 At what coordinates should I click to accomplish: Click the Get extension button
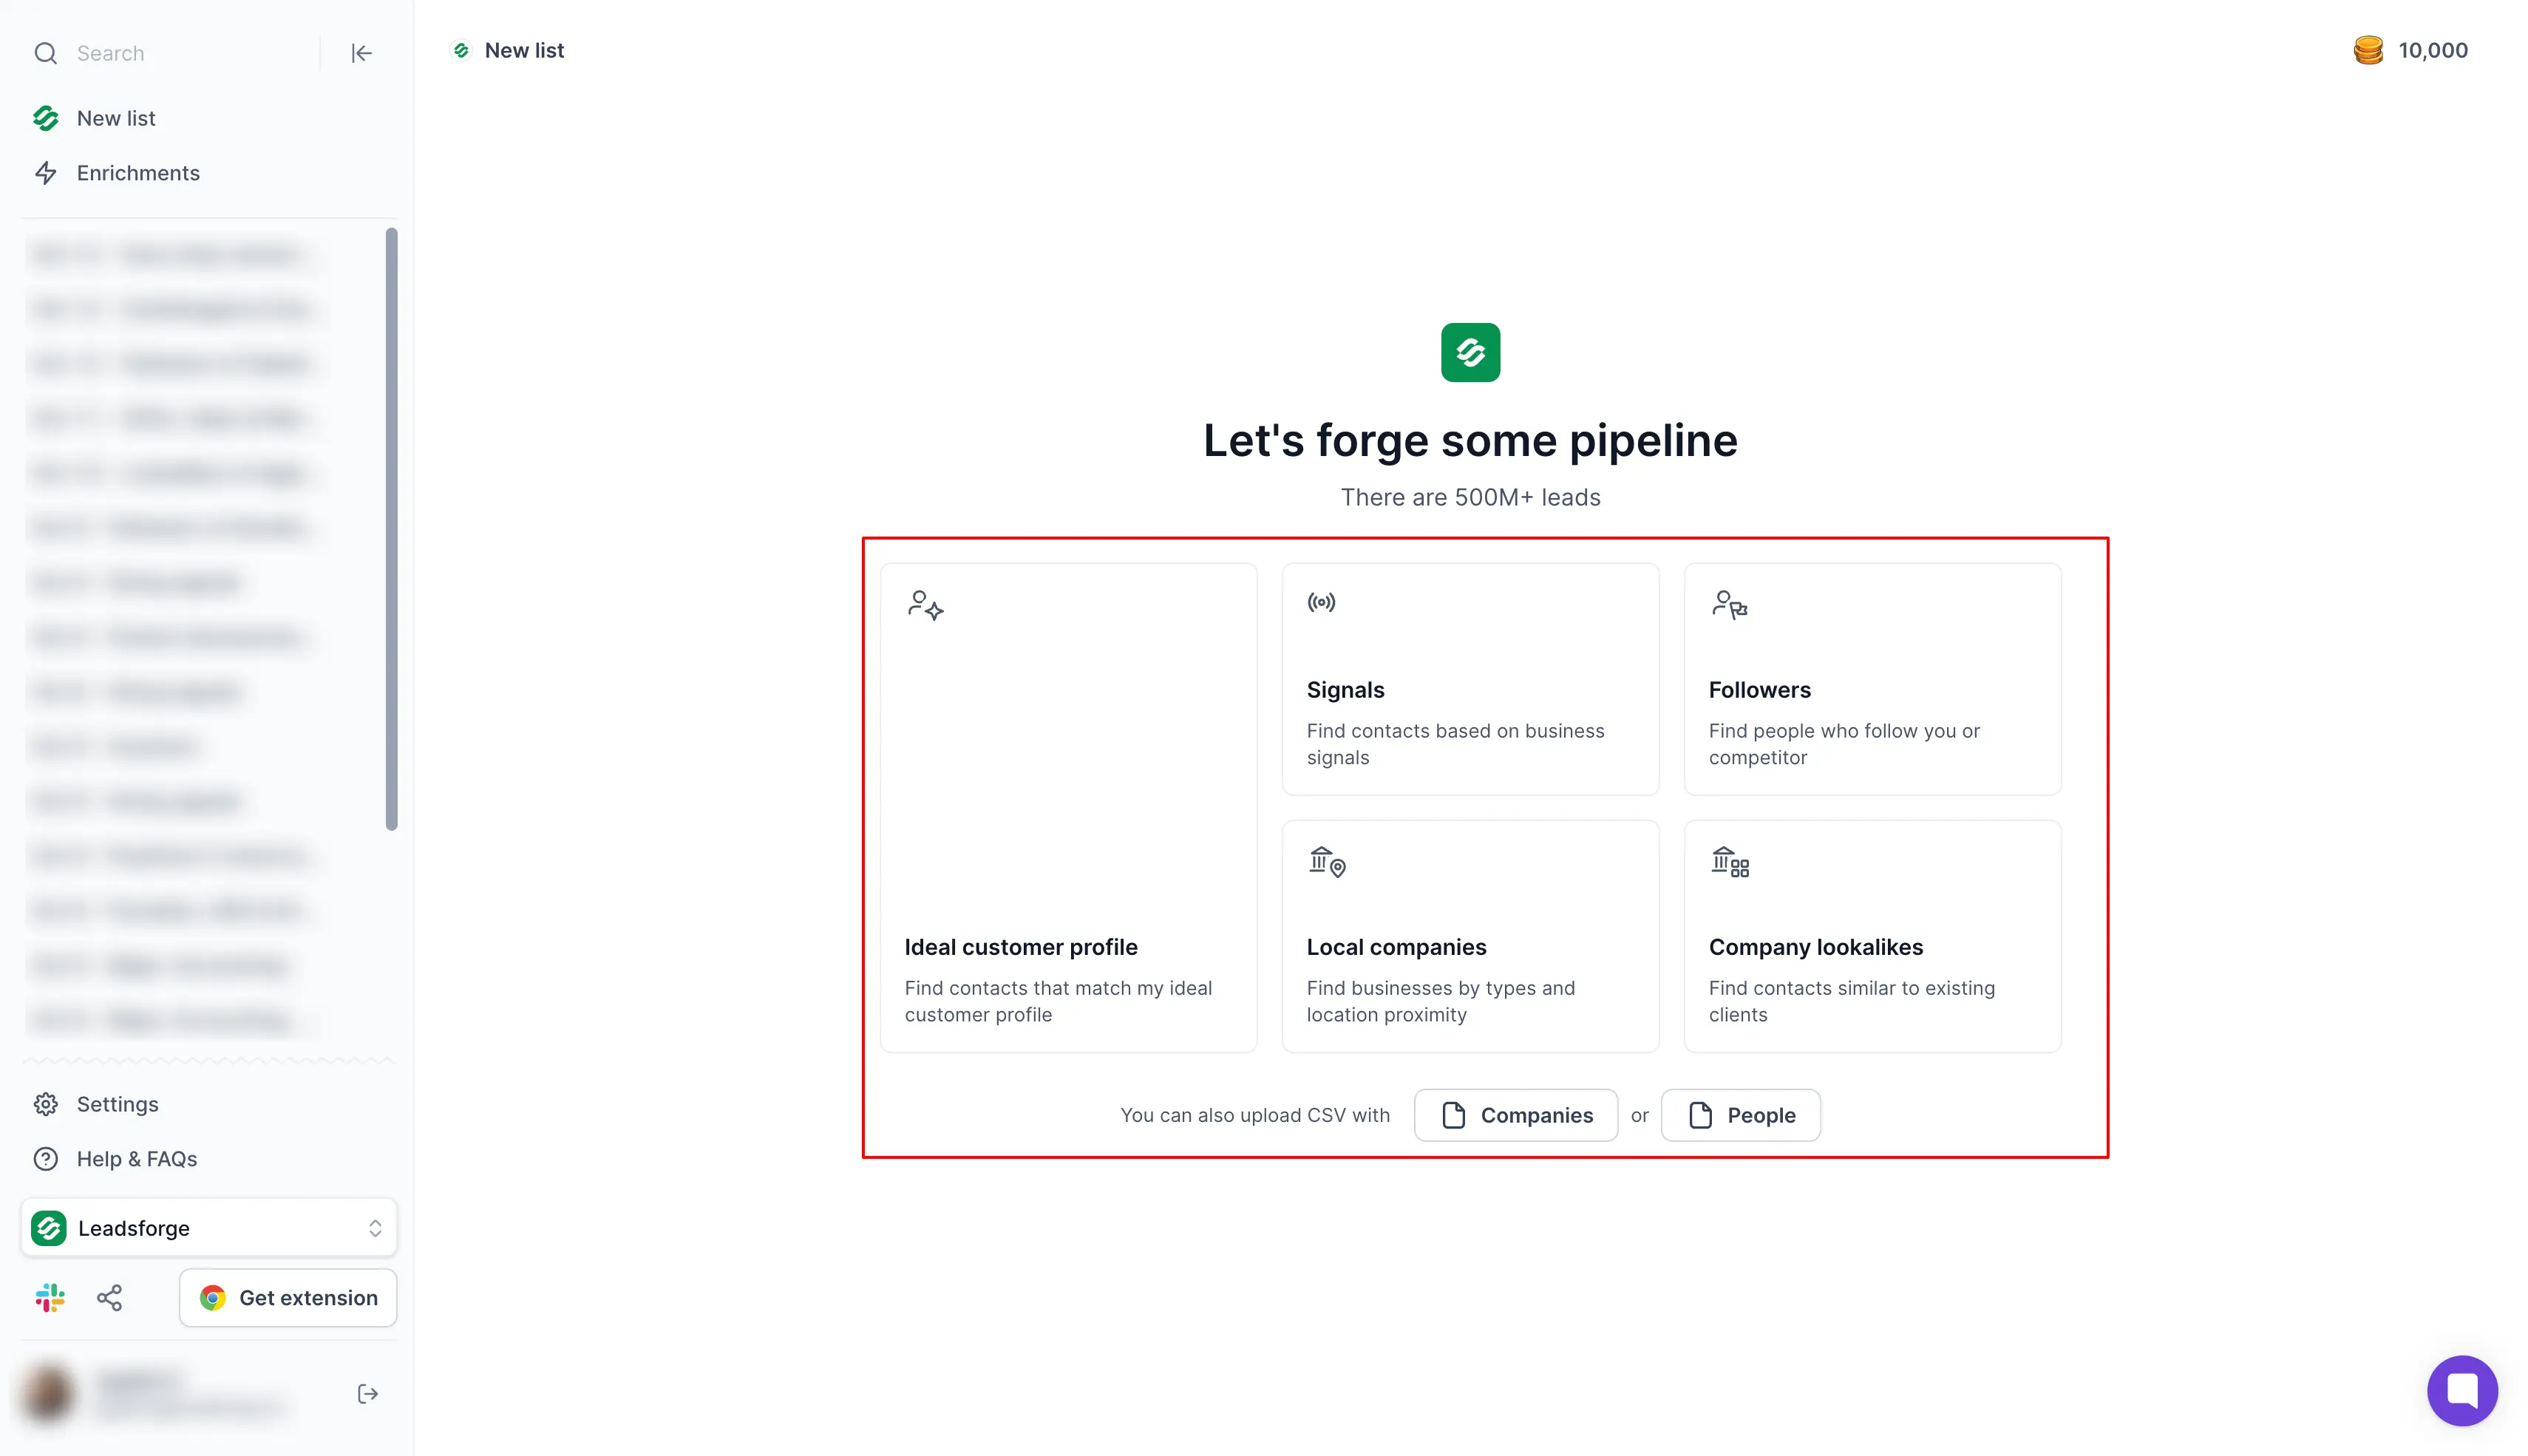[288, 1298]
